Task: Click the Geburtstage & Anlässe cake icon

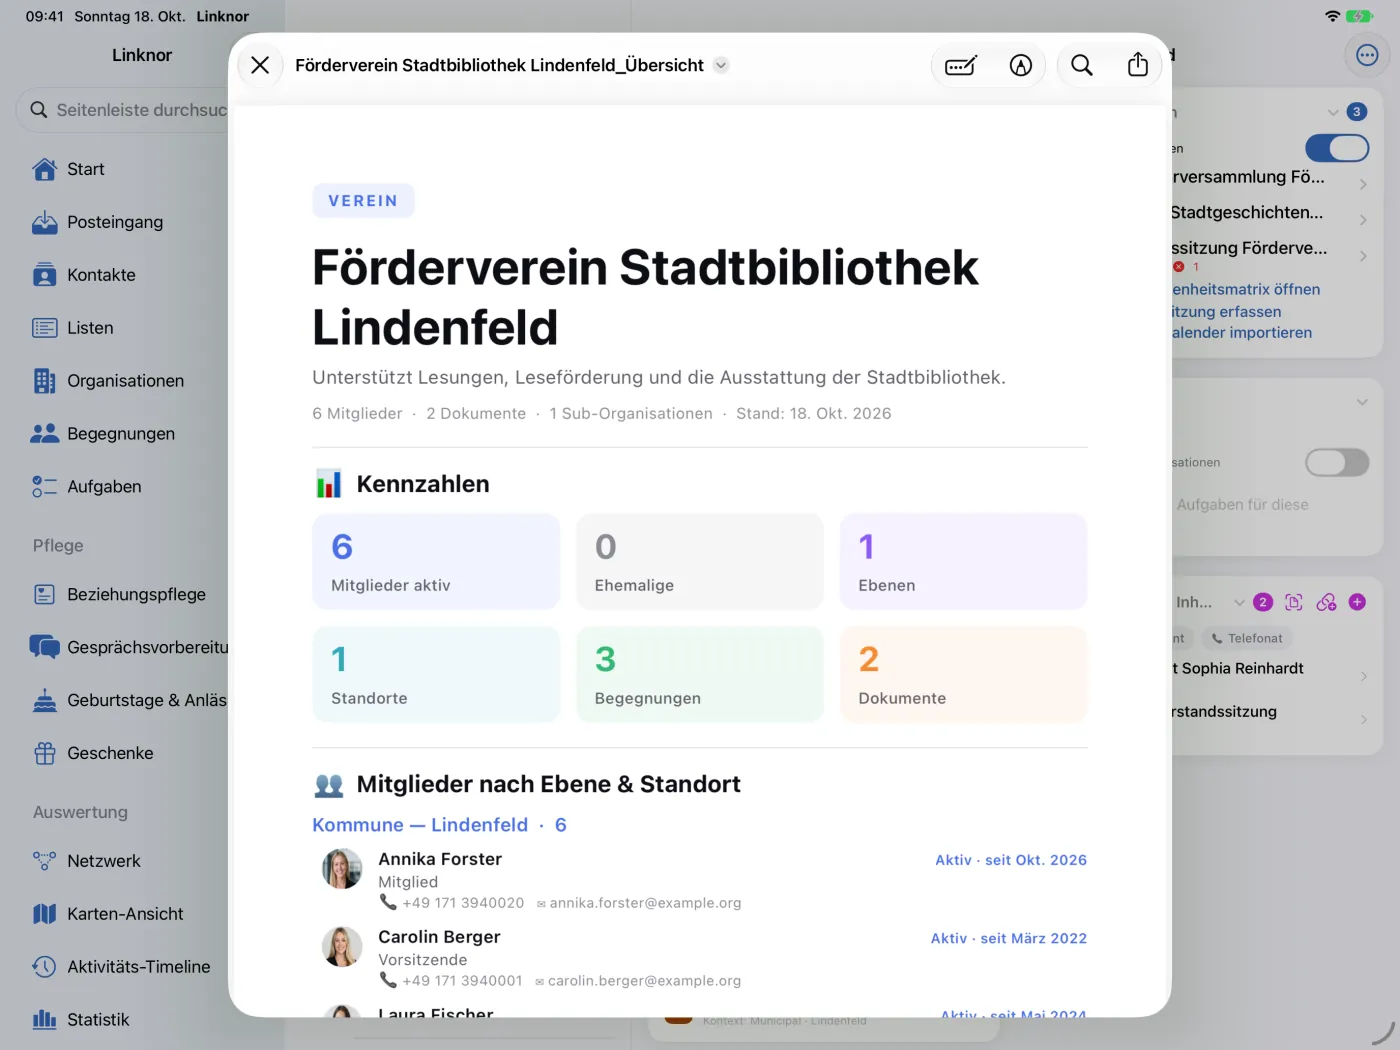Action: 44,700
